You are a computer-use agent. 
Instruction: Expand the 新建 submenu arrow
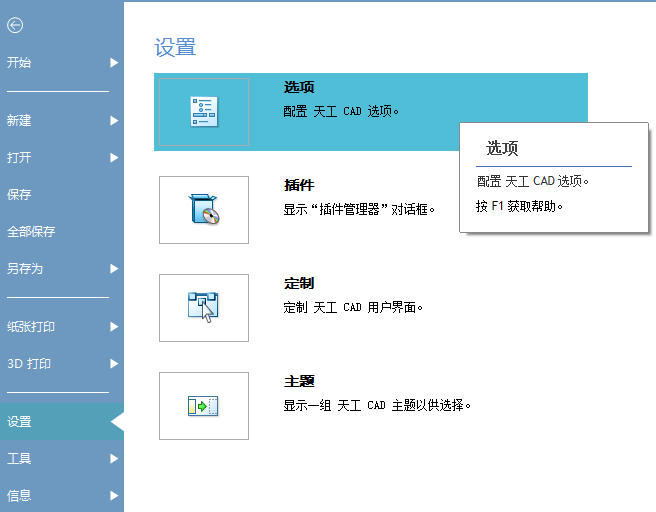[114, 121]
